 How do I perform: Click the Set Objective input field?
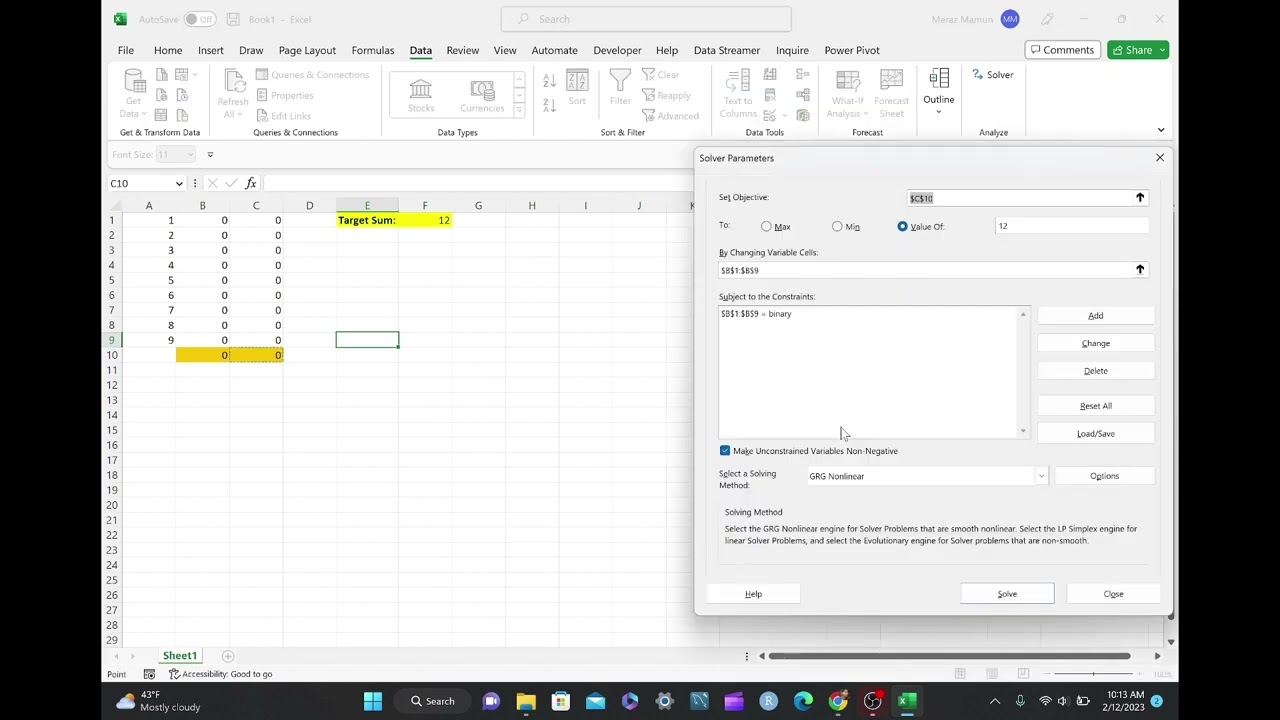click(x=1020, y=198)
